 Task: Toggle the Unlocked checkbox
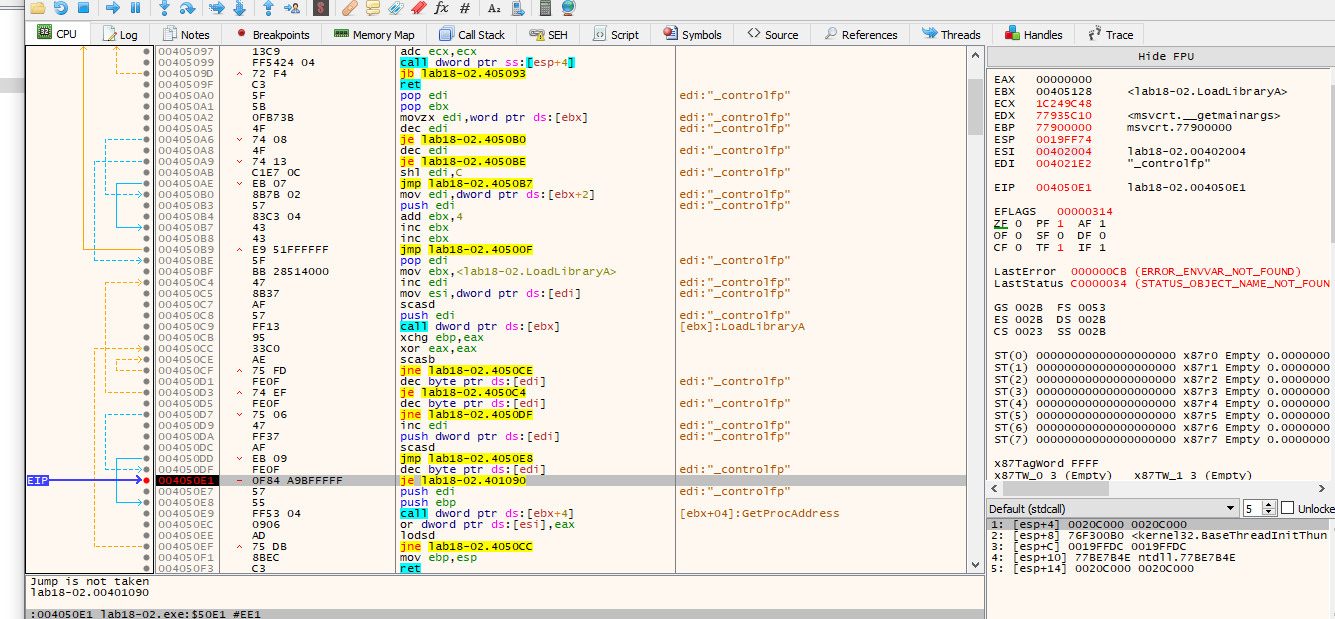pyautogui.click(x=1287, y=508)
